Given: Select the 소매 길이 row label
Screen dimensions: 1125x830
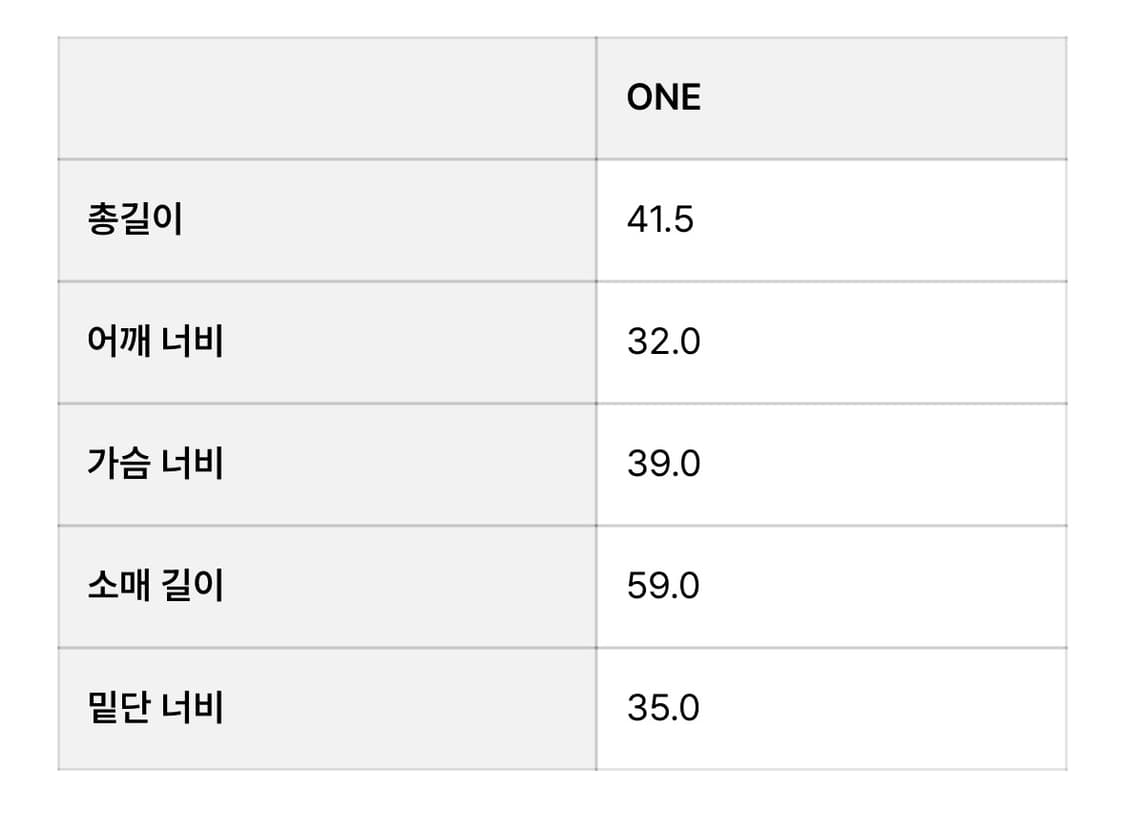Looking at the screenshot, I should tap(155, 586).
